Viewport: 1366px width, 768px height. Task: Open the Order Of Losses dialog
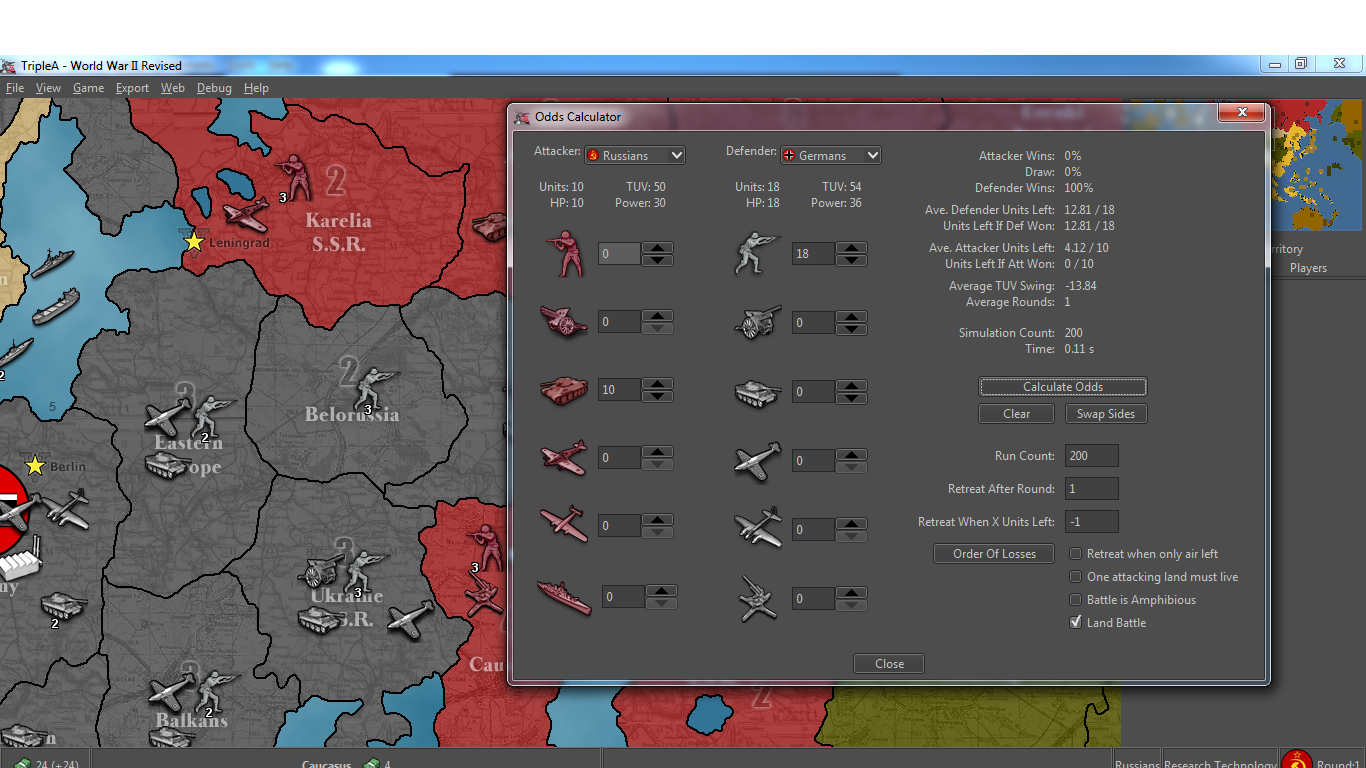click(x=994, y=554)
